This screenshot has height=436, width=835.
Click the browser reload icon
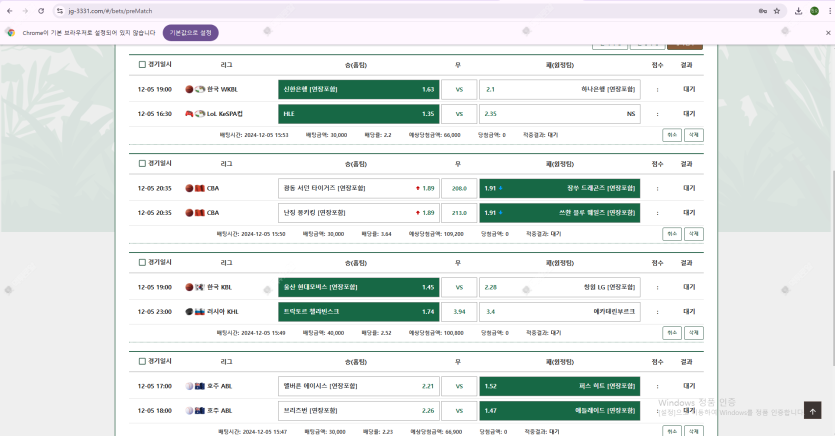point(41,11)
